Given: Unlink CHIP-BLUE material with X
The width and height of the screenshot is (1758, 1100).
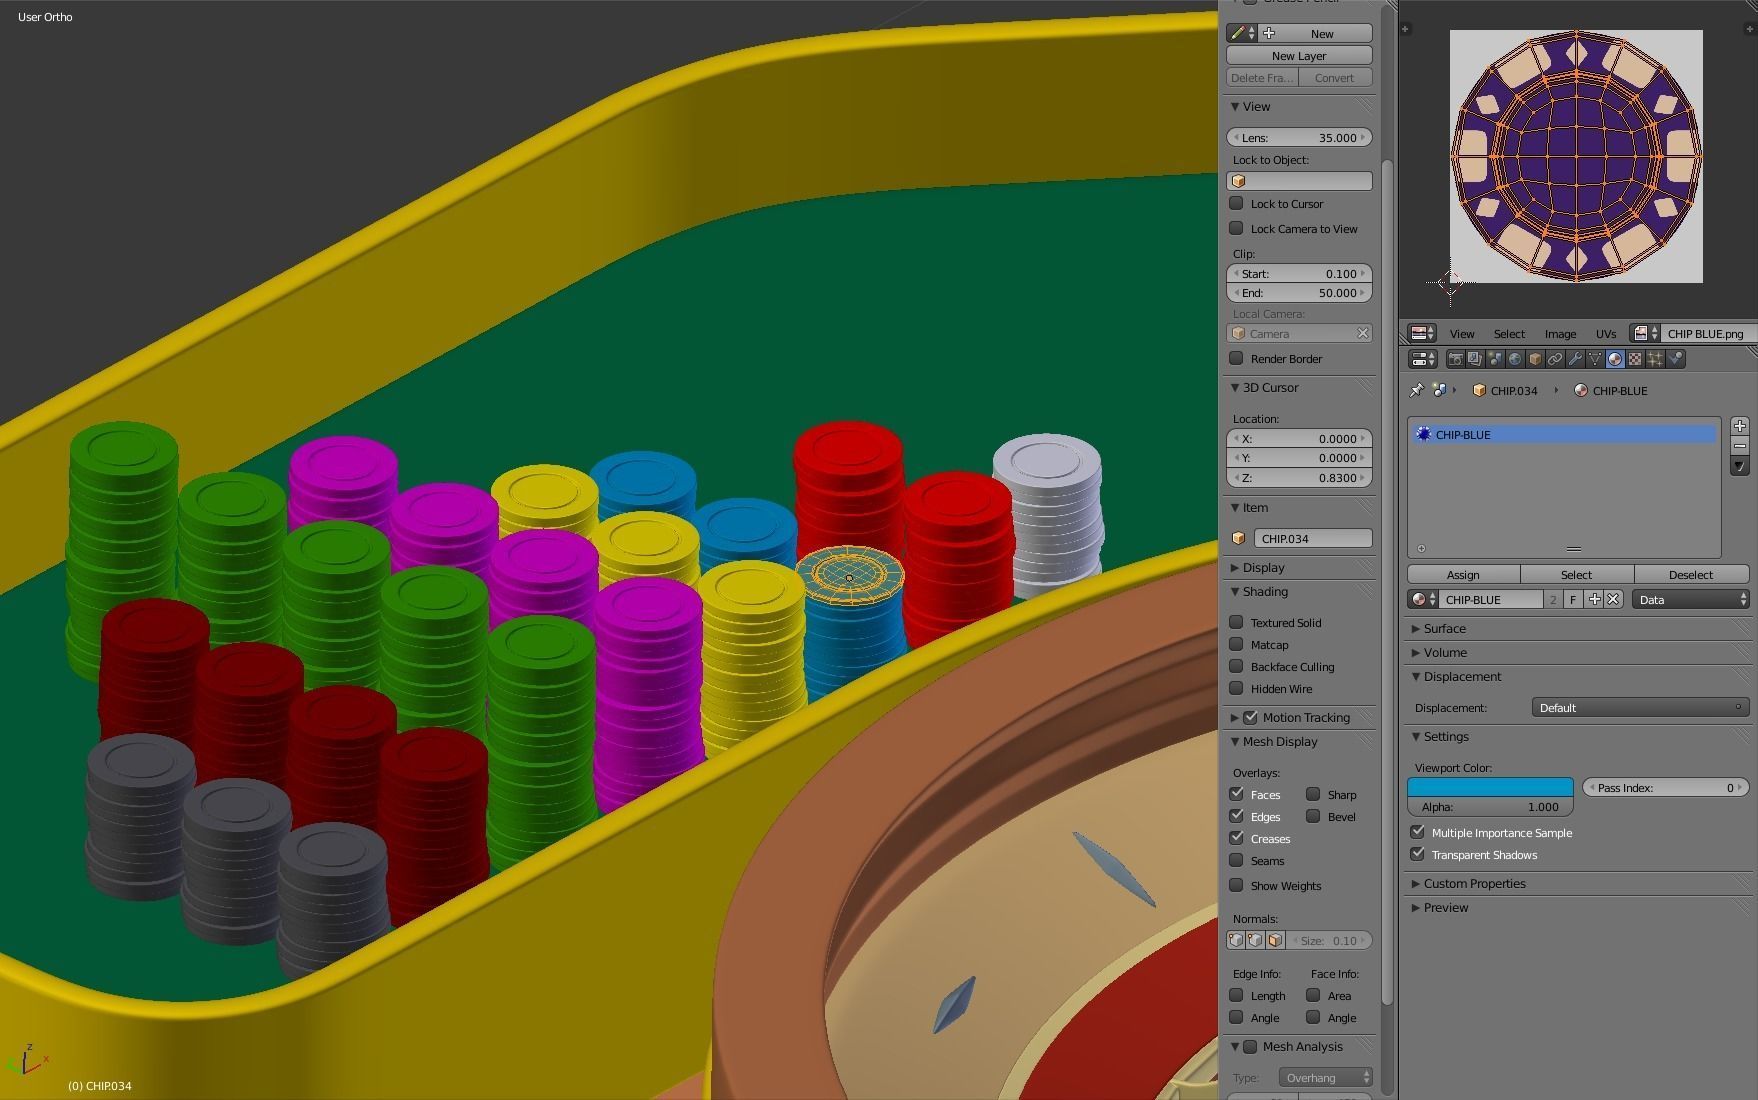Looking at the screenshot, I should 1613,600.
